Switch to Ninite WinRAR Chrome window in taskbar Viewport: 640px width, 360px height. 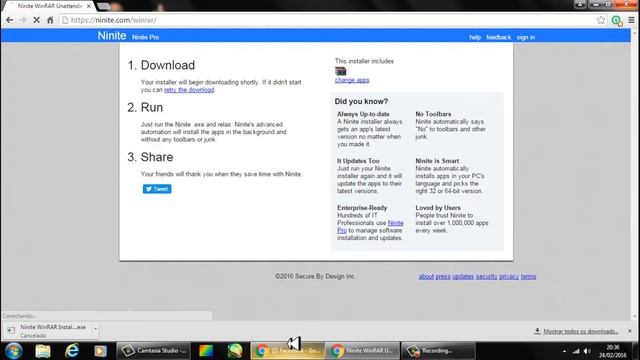362,351
